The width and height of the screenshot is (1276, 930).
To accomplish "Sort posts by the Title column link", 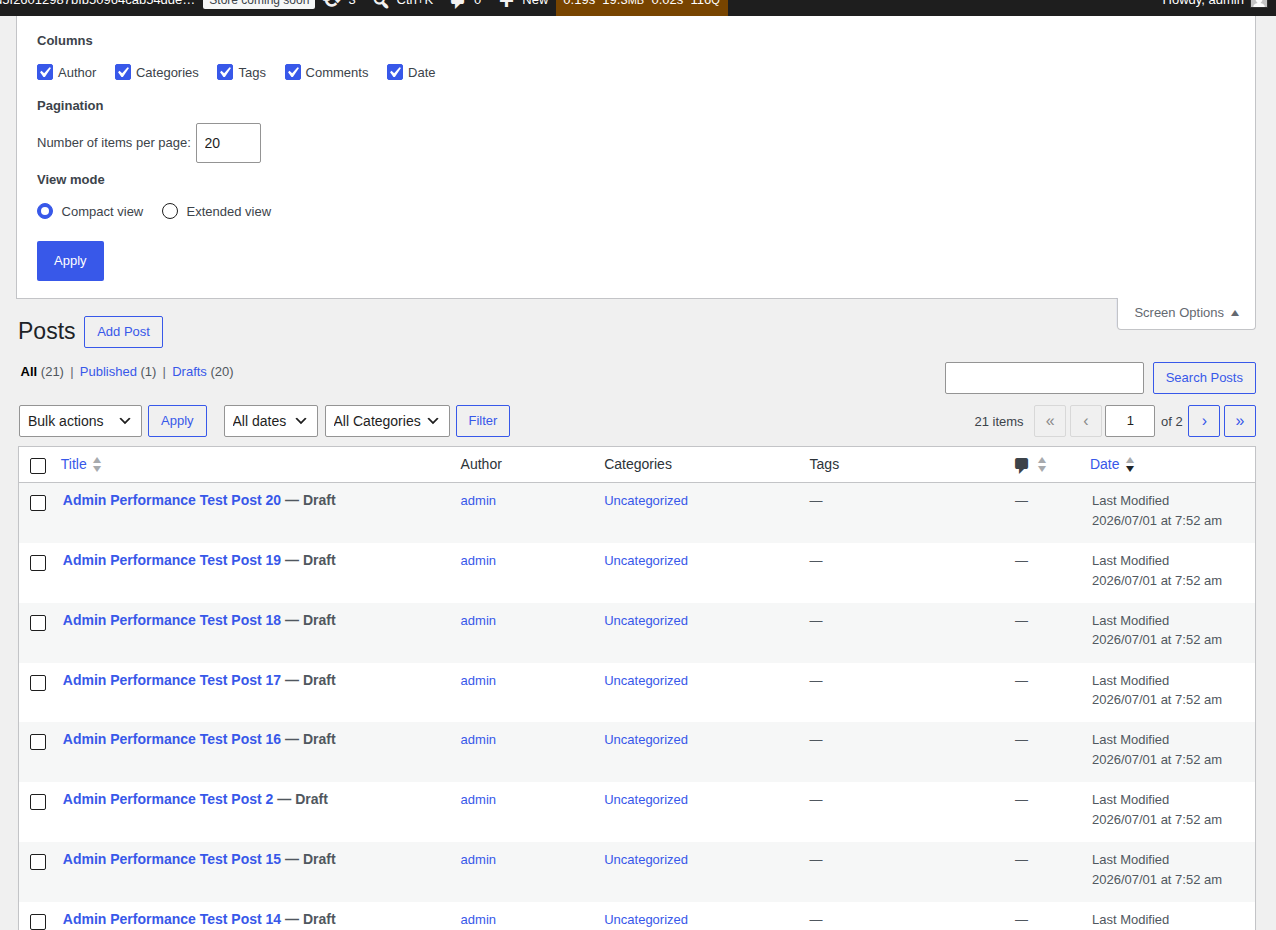I will pyautogui.click(x=74, y=464).
